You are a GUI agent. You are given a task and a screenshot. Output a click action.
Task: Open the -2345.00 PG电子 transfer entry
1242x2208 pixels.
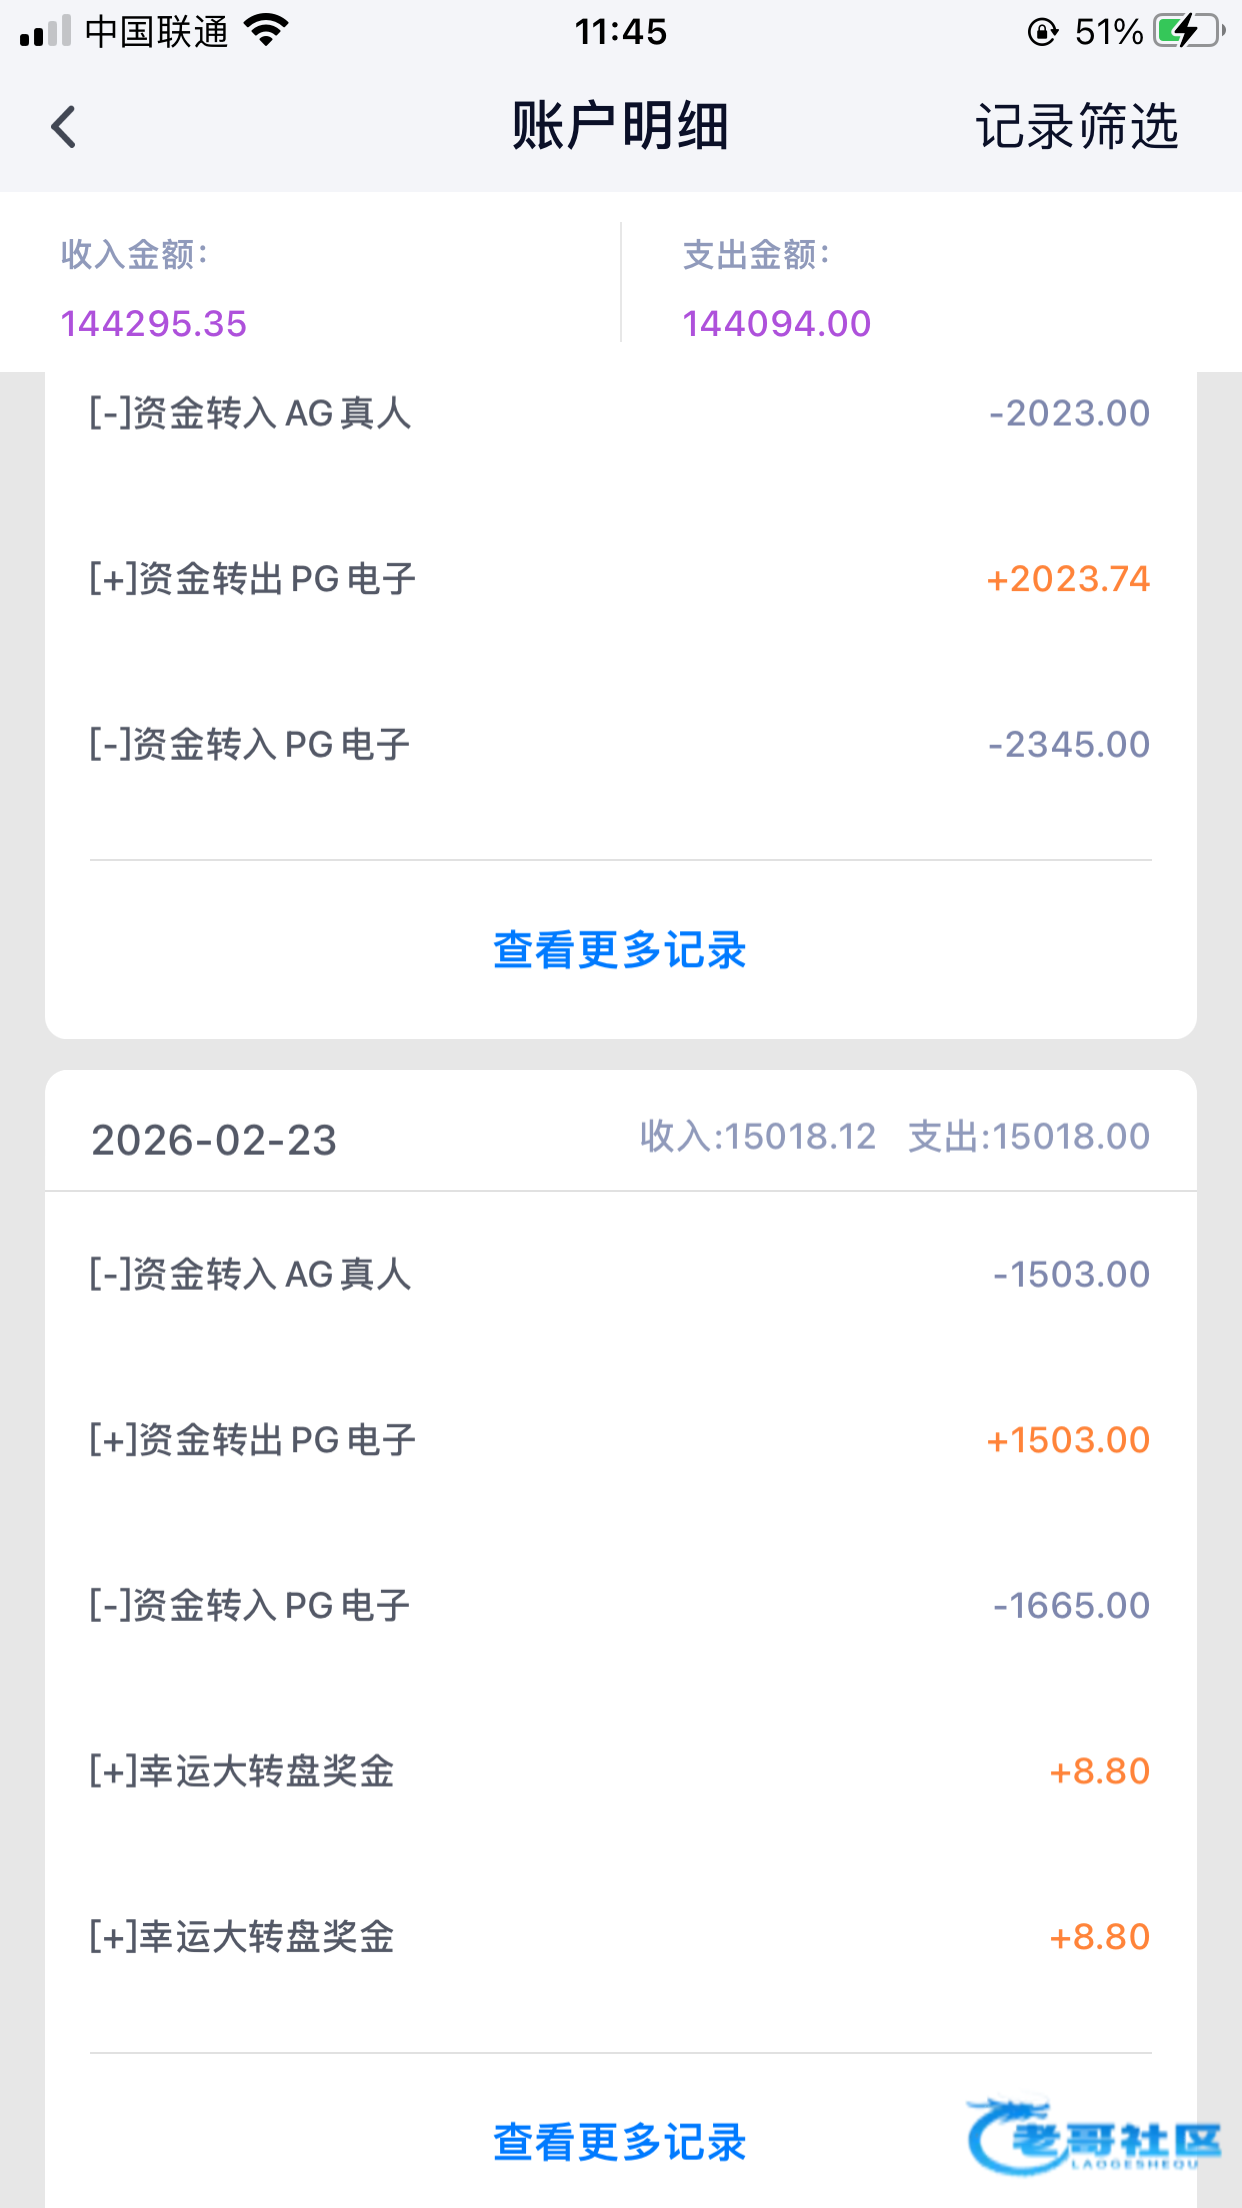pyautogui.click(x=620, y=745)
